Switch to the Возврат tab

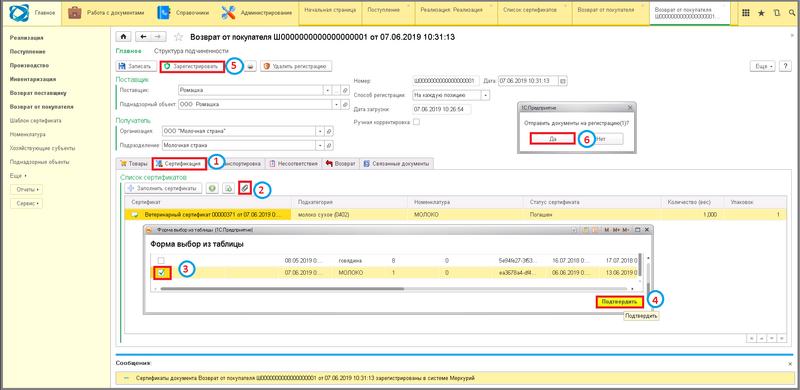coord(340,164)
